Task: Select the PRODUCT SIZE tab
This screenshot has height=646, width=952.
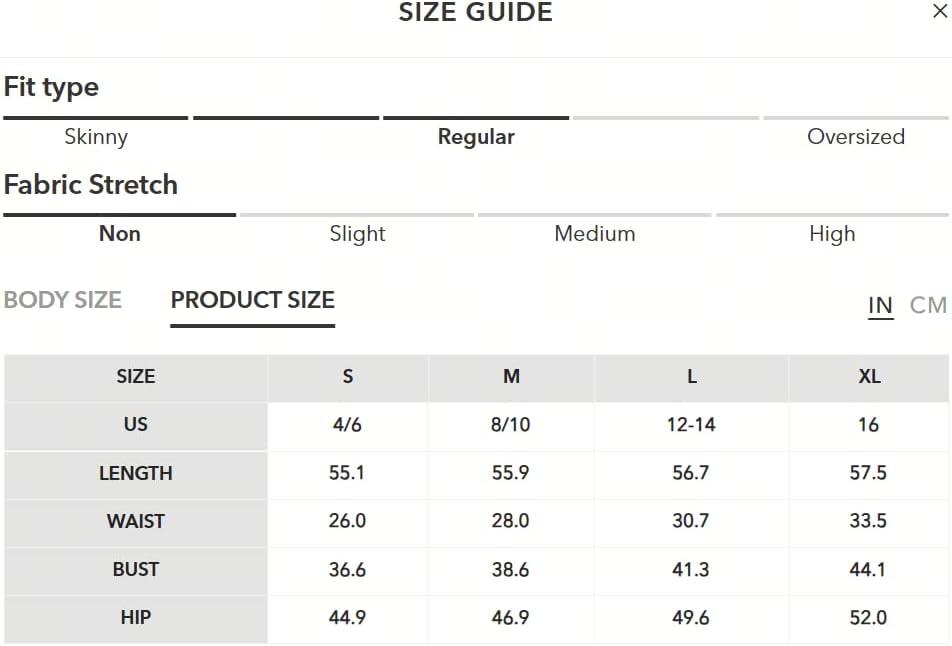Action: tap(253, 300)
